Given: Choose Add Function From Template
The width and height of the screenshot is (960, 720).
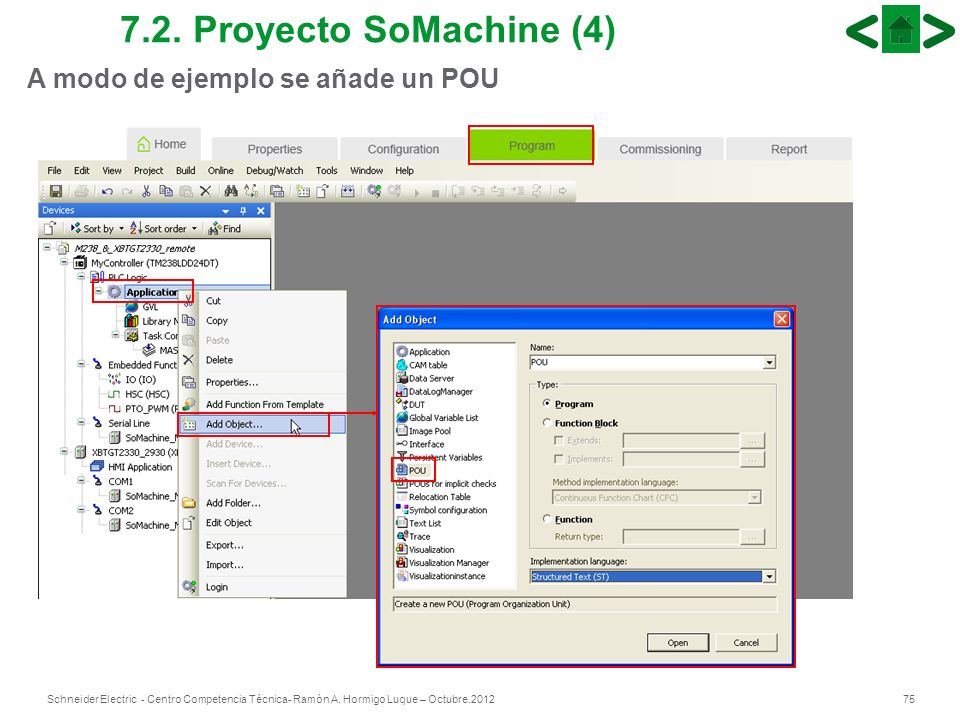Looking at the screenshot, I should 263,405.
